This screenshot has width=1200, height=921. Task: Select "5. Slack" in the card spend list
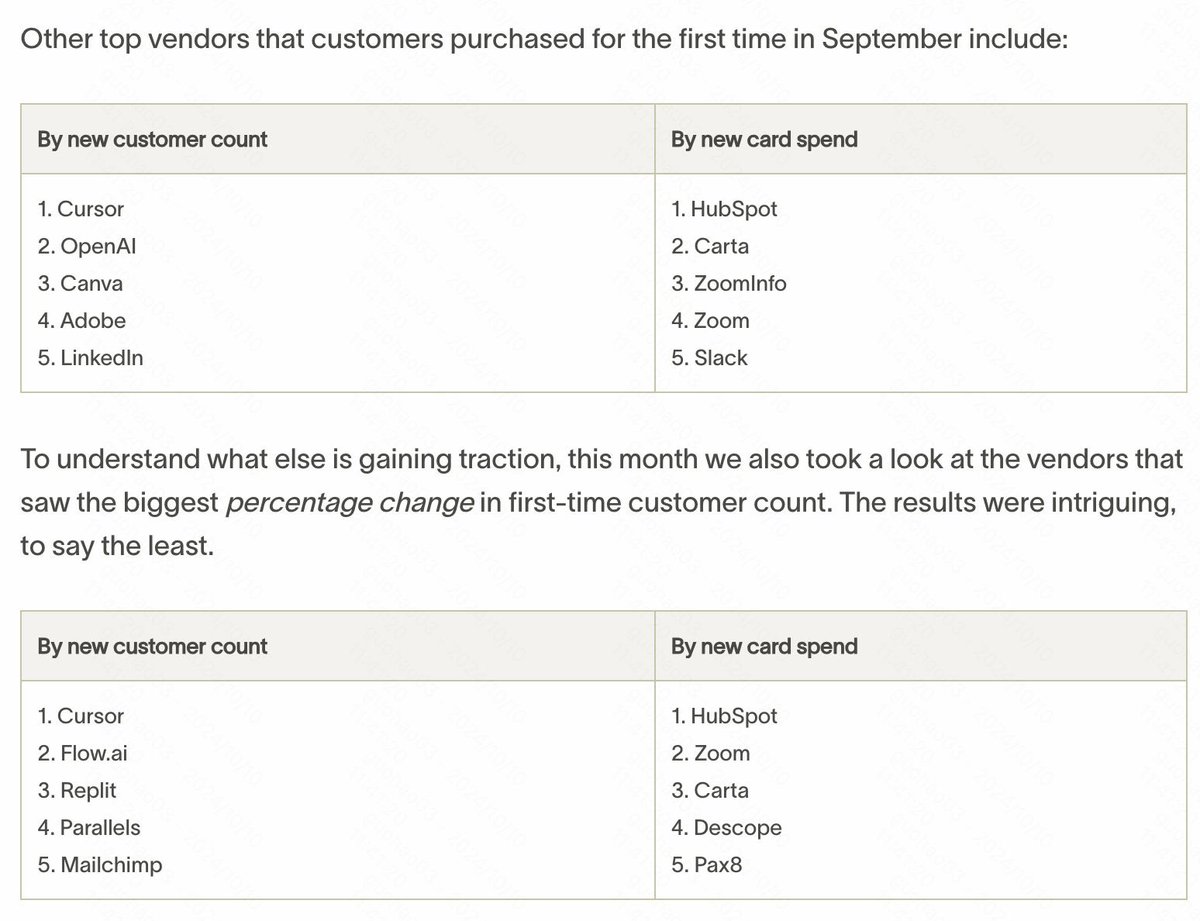709,358
